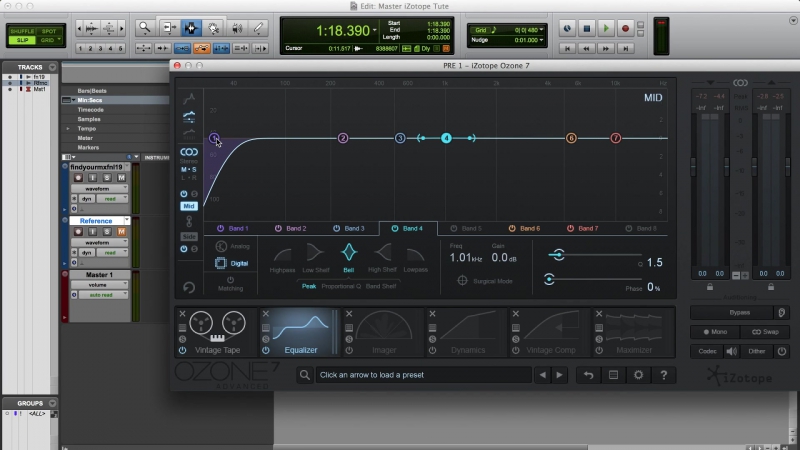
Task: Click Return to Zero transport button
Action: (567, 48)
